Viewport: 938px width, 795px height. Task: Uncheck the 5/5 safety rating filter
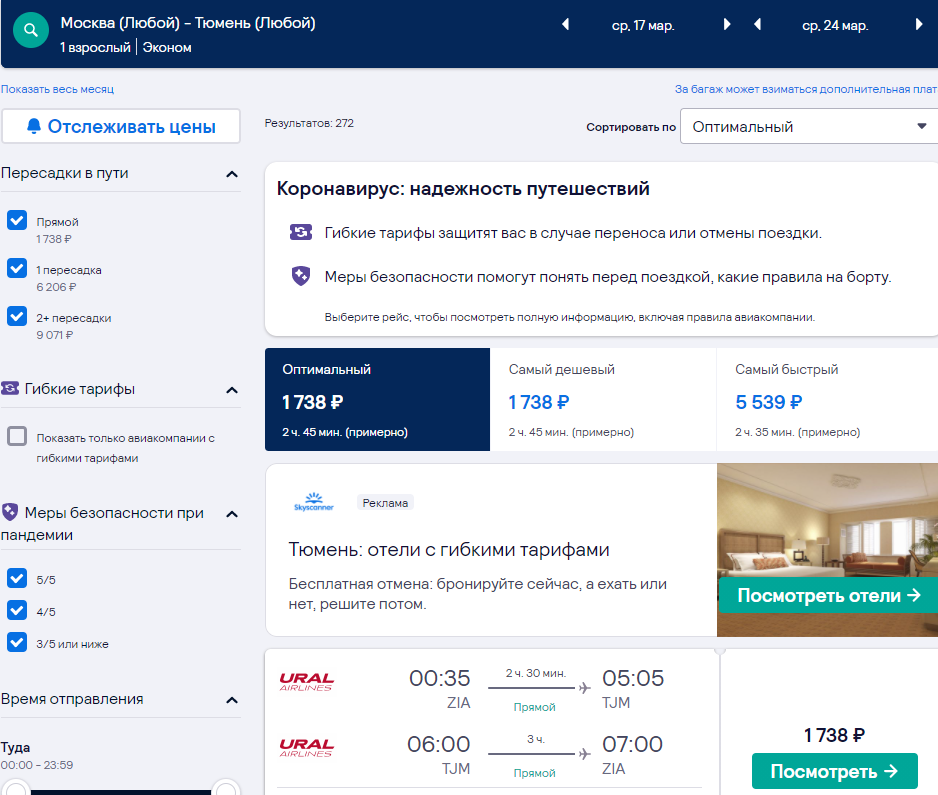(x=17, y=578)
